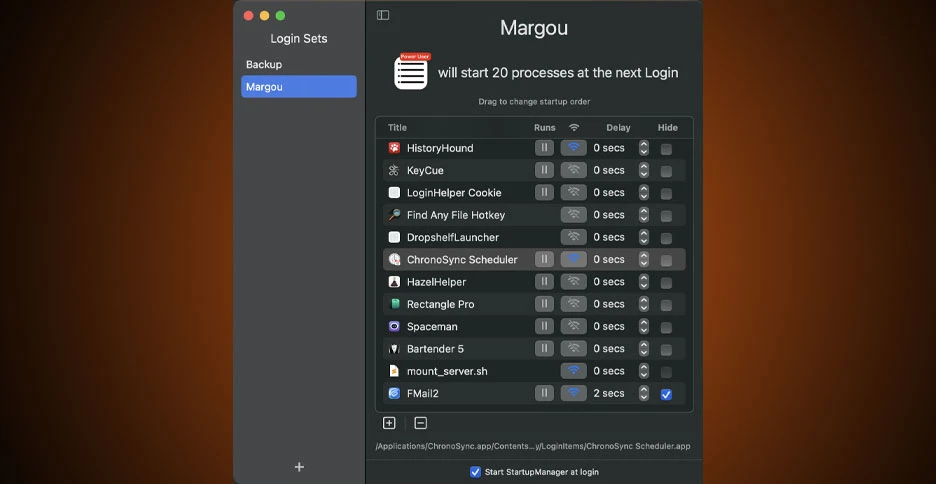The image size is (936, 484).
Task: Toggle KeyCue runs pause button
Action: 544,170
